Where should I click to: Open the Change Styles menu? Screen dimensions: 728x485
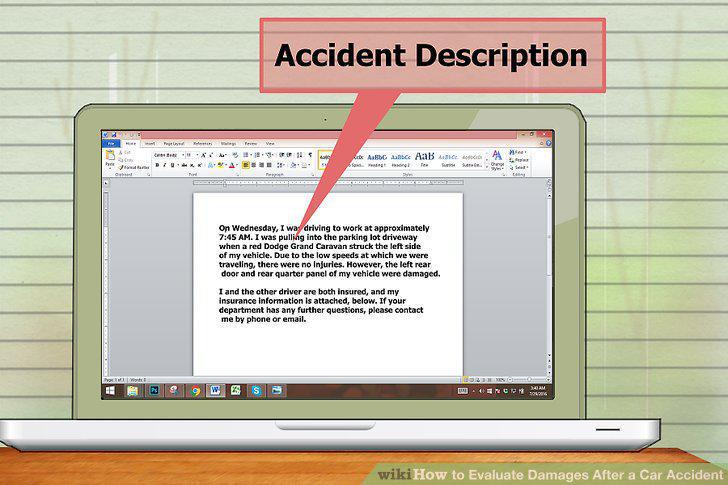[497, 161]
